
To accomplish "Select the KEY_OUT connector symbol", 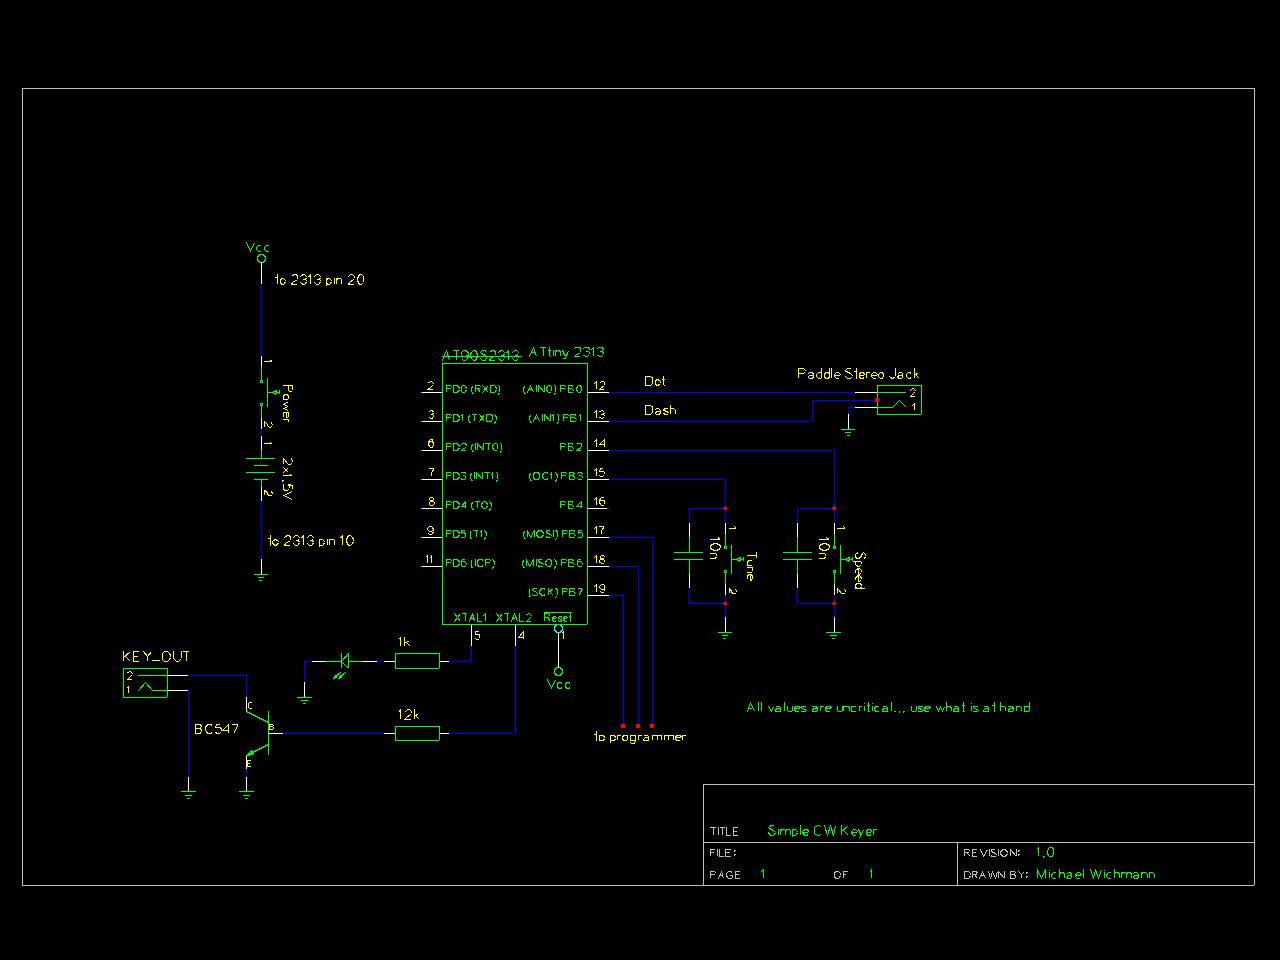I will (x=145, y=683).
